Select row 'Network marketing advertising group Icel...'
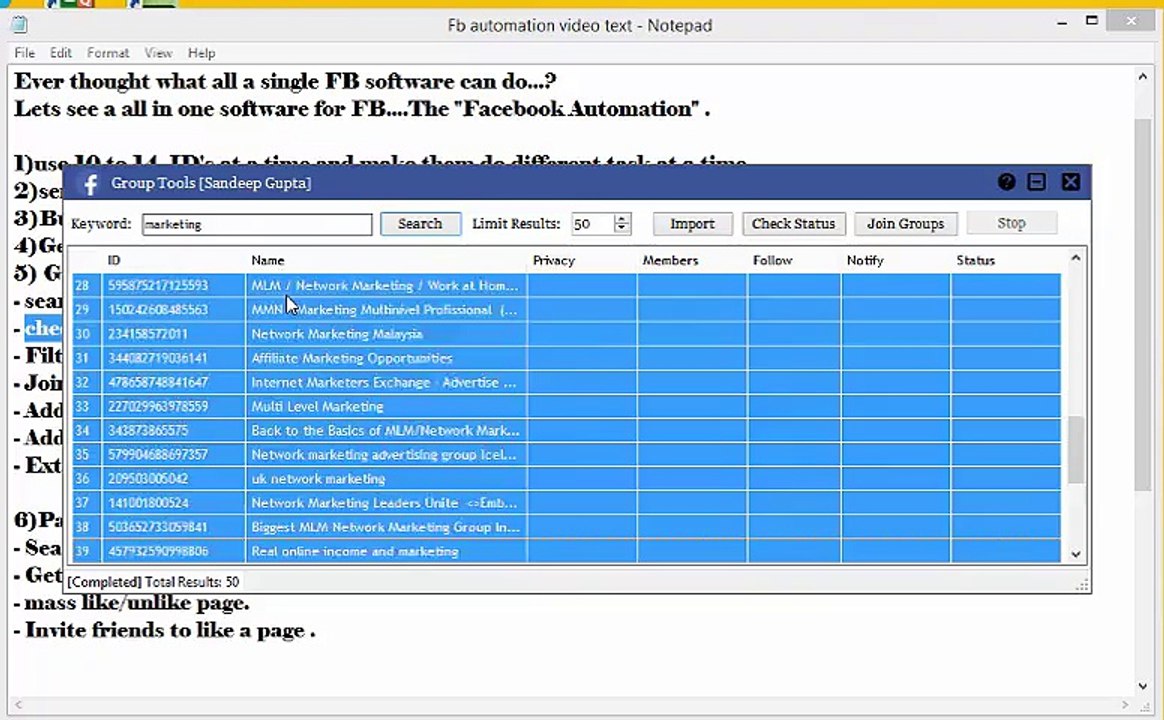1164x720 pixels. coord(566,454)
